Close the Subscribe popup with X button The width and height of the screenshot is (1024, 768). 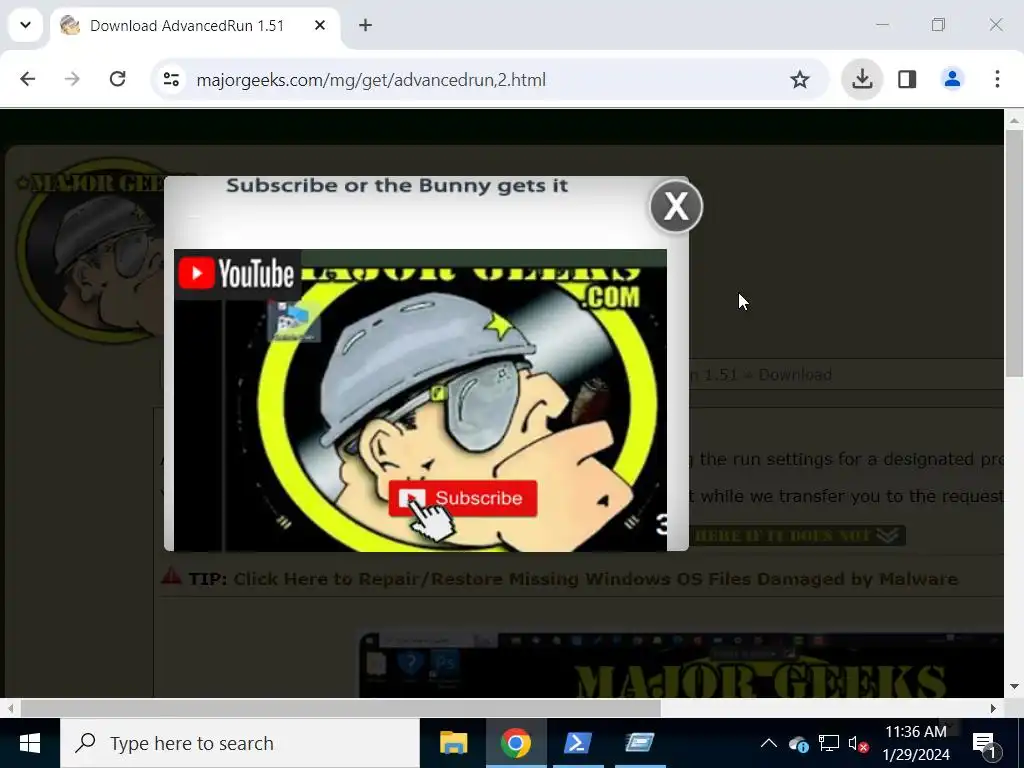[x=676, y=206]
